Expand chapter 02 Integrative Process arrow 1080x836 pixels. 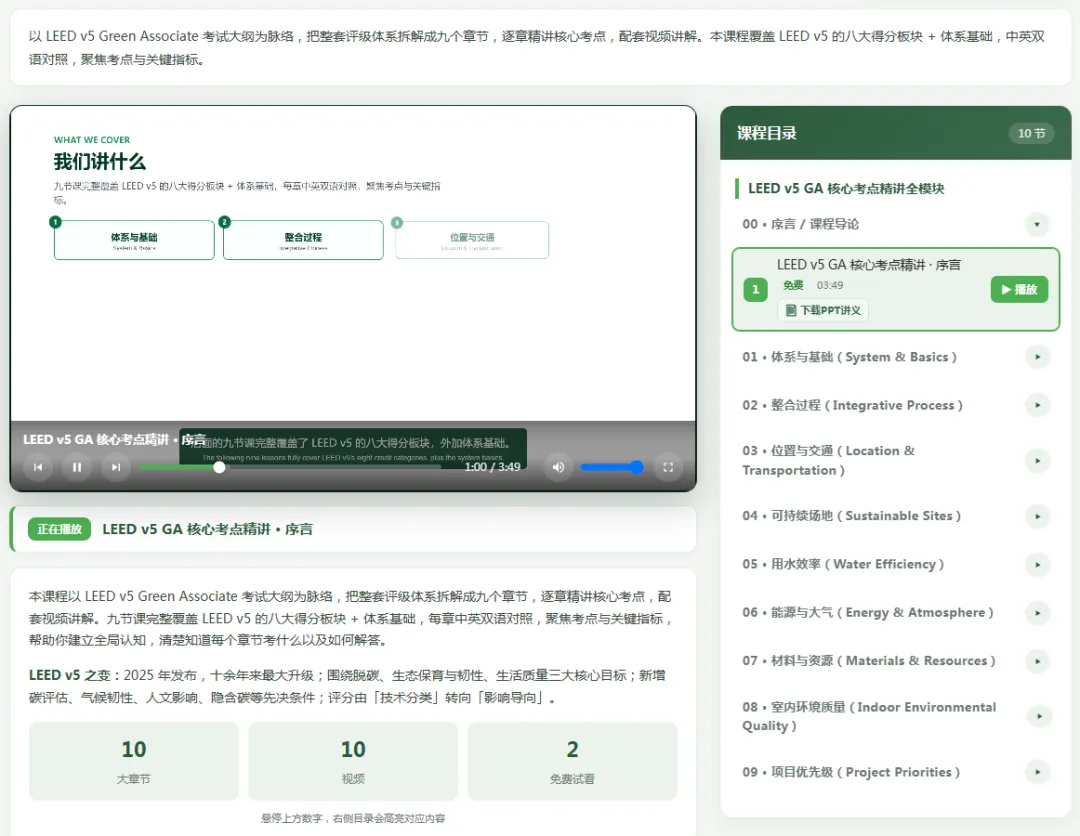pyautogui.click(x=1037, y=405)
